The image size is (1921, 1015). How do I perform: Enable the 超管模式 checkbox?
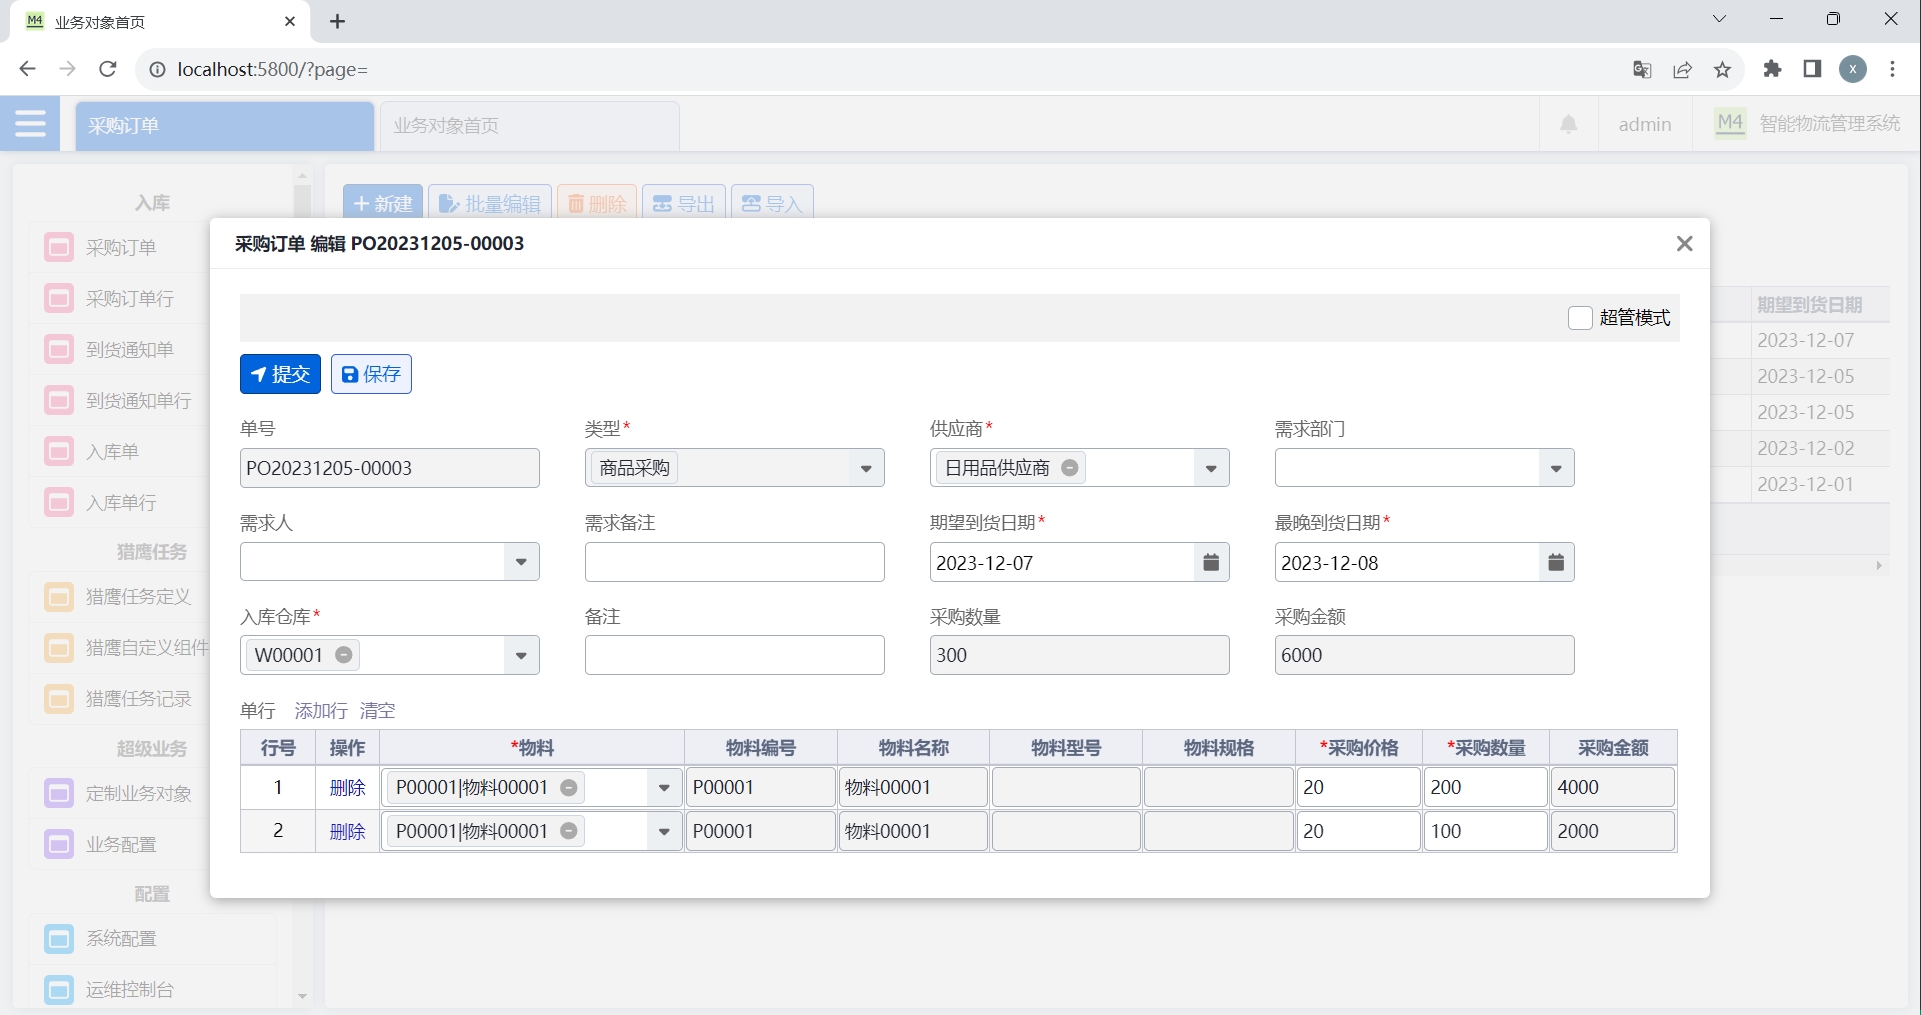(x=1580, y=318)
